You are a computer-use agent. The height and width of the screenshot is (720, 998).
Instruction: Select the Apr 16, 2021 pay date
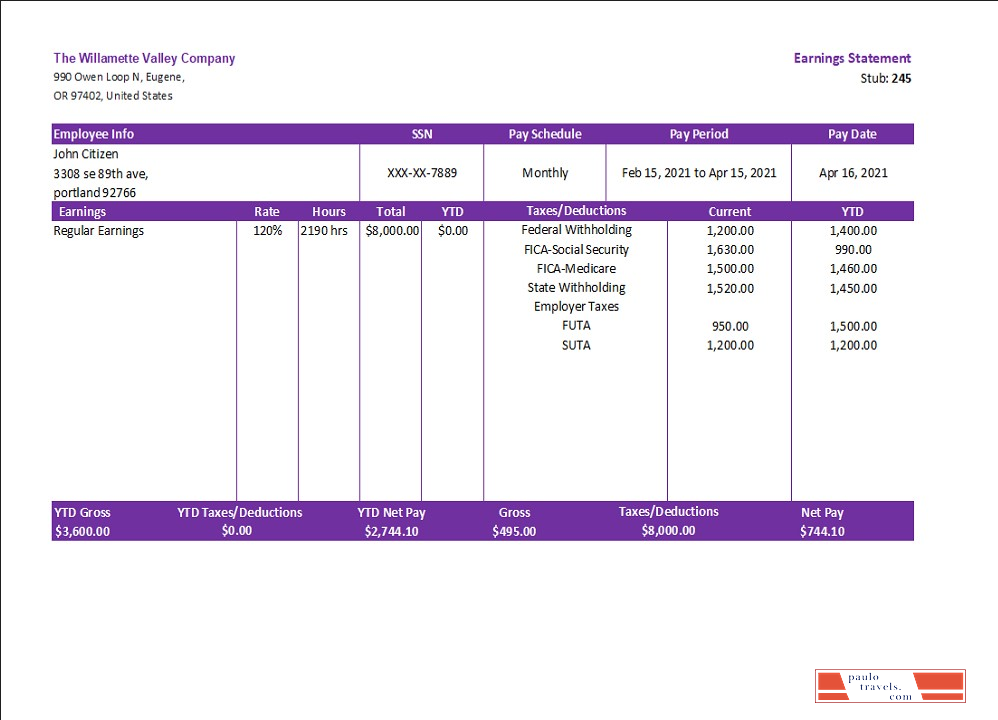853,173
